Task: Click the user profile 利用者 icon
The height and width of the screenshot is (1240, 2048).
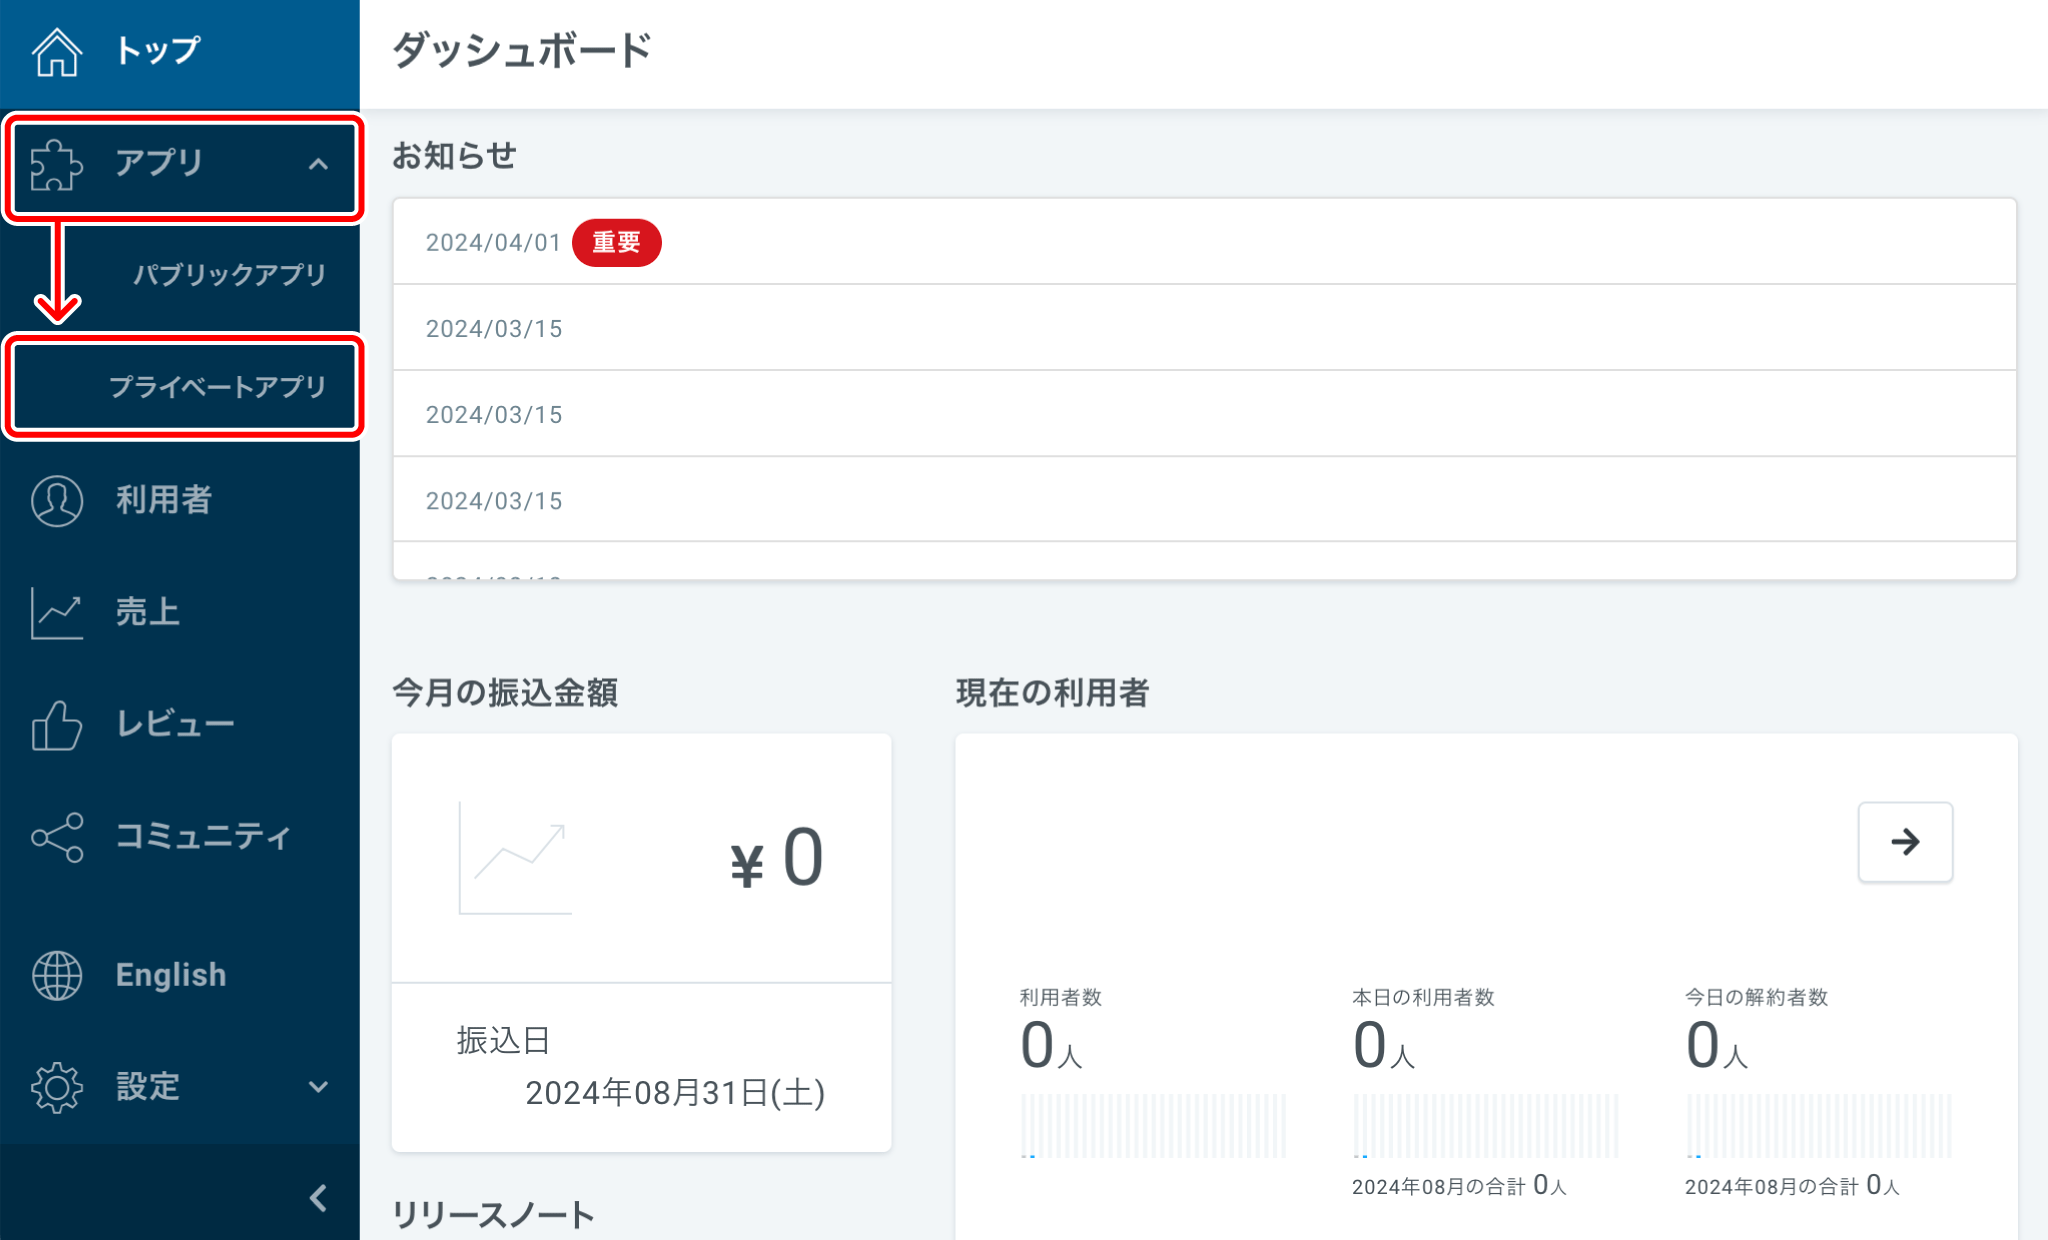Action: point(57,500)
